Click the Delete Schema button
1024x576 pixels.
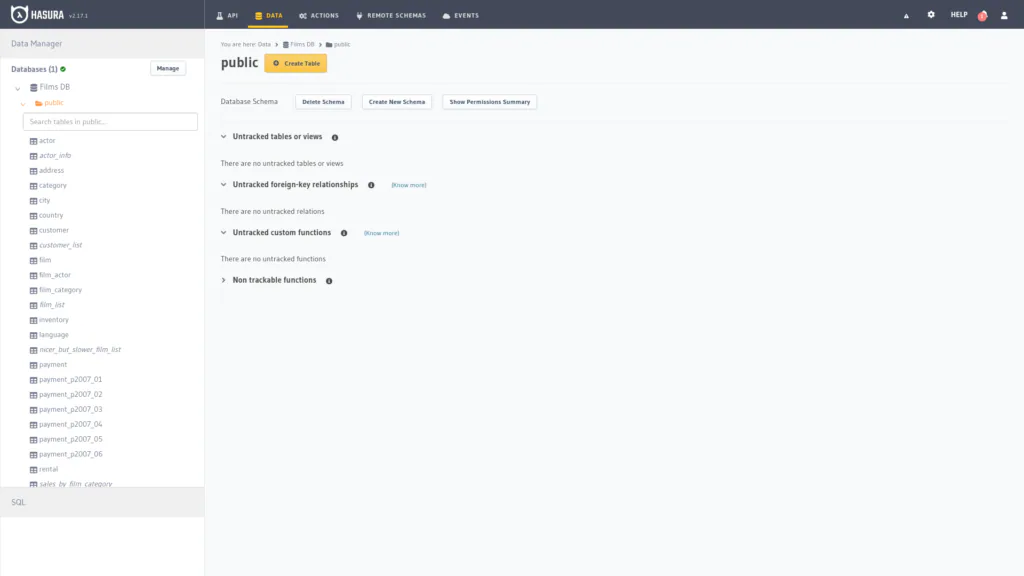pos(323,102)
